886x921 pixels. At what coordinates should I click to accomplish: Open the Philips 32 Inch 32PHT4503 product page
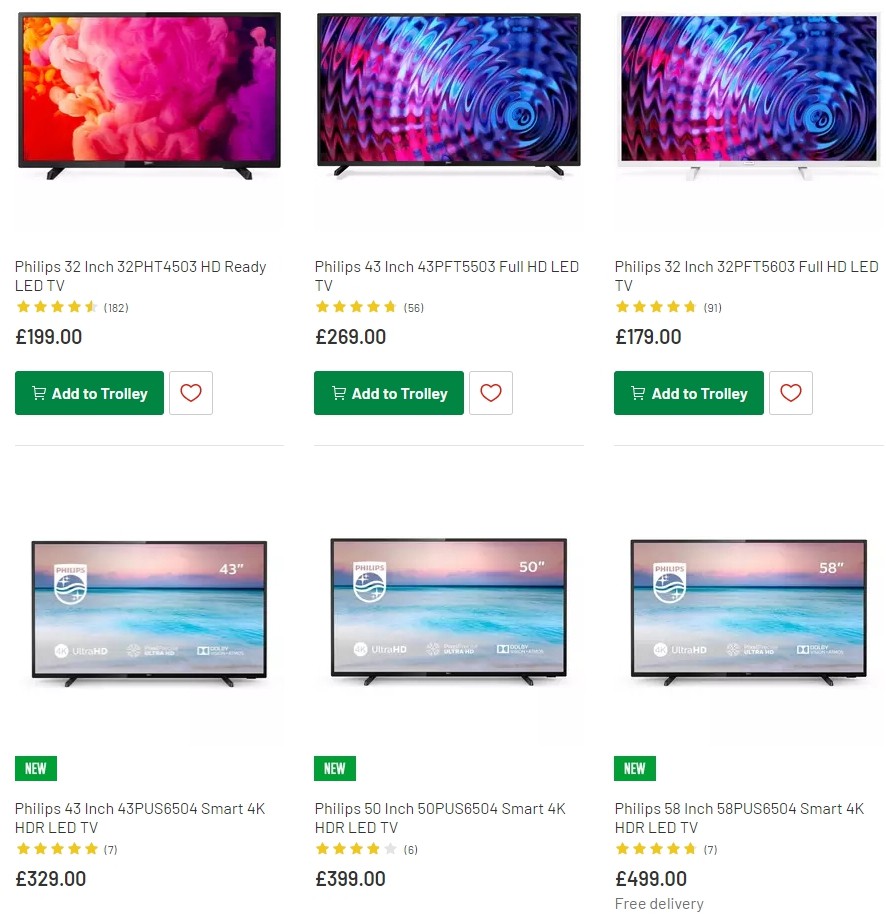tap(140, 276)
